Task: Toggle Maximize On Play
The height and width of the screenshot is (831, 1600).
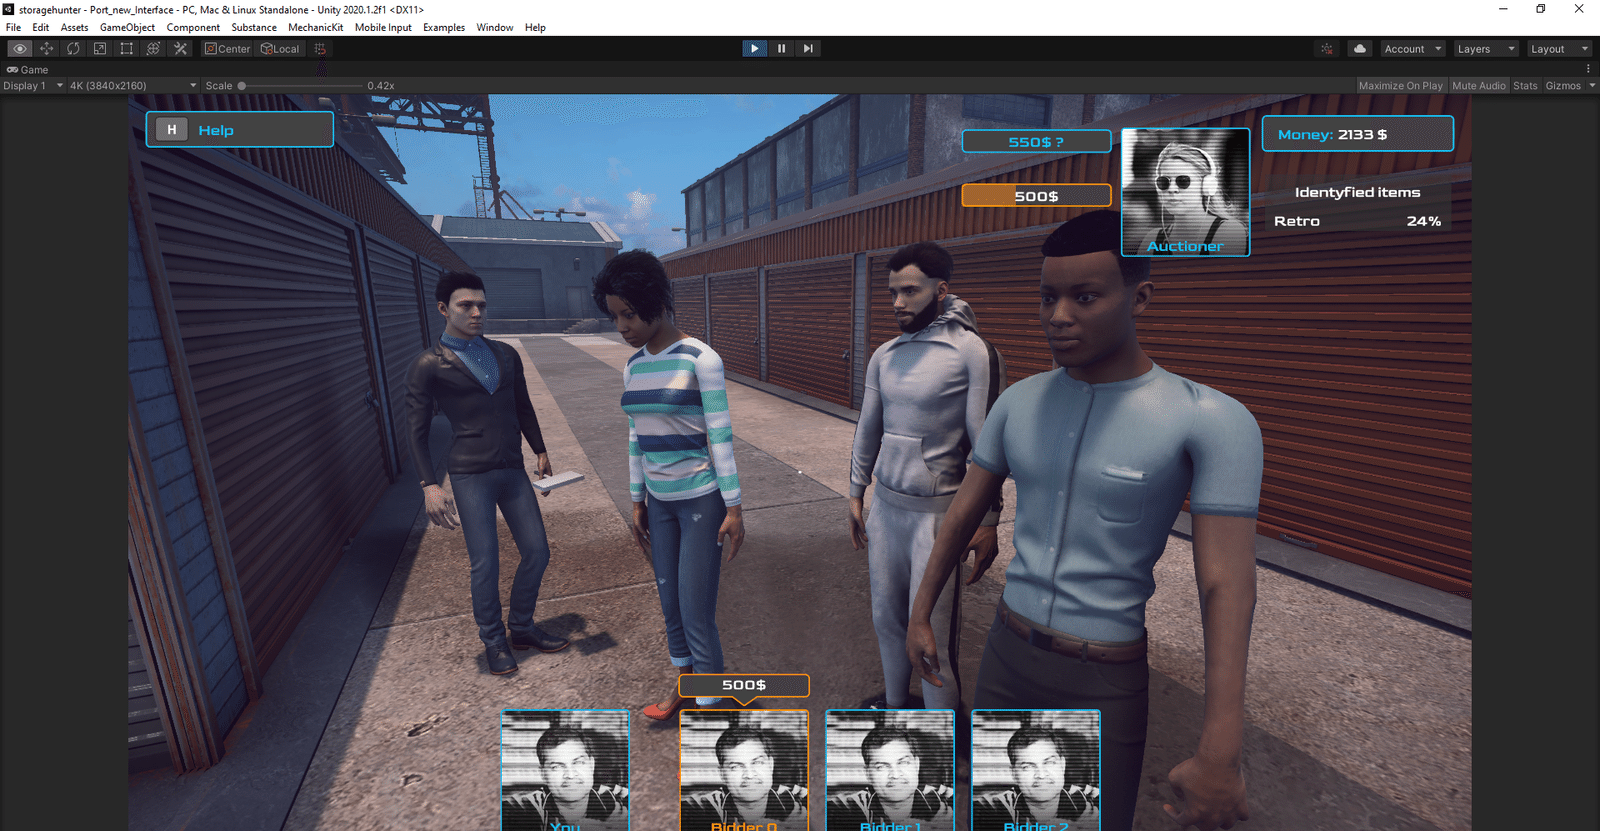Action: 1401,86
